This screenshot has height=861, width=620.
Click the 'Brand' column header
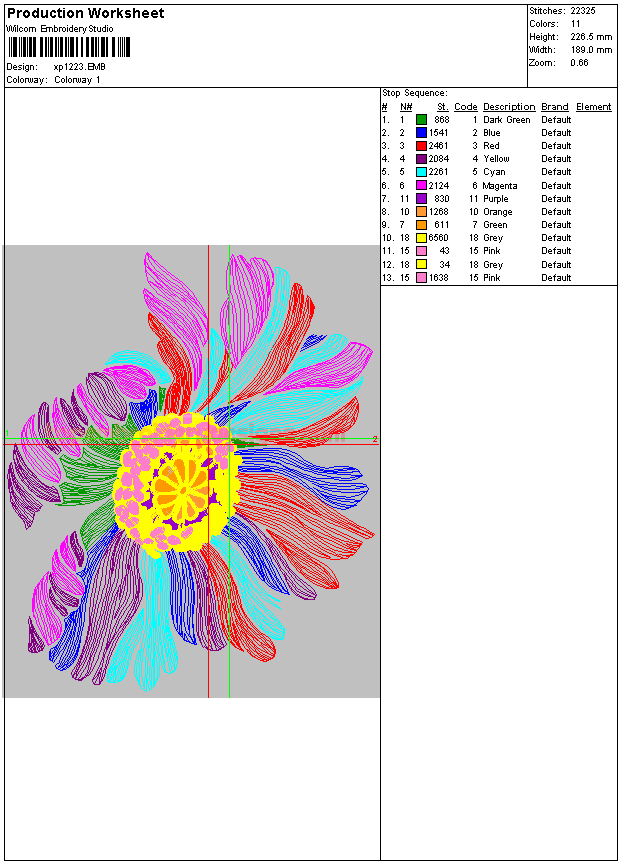555,107
